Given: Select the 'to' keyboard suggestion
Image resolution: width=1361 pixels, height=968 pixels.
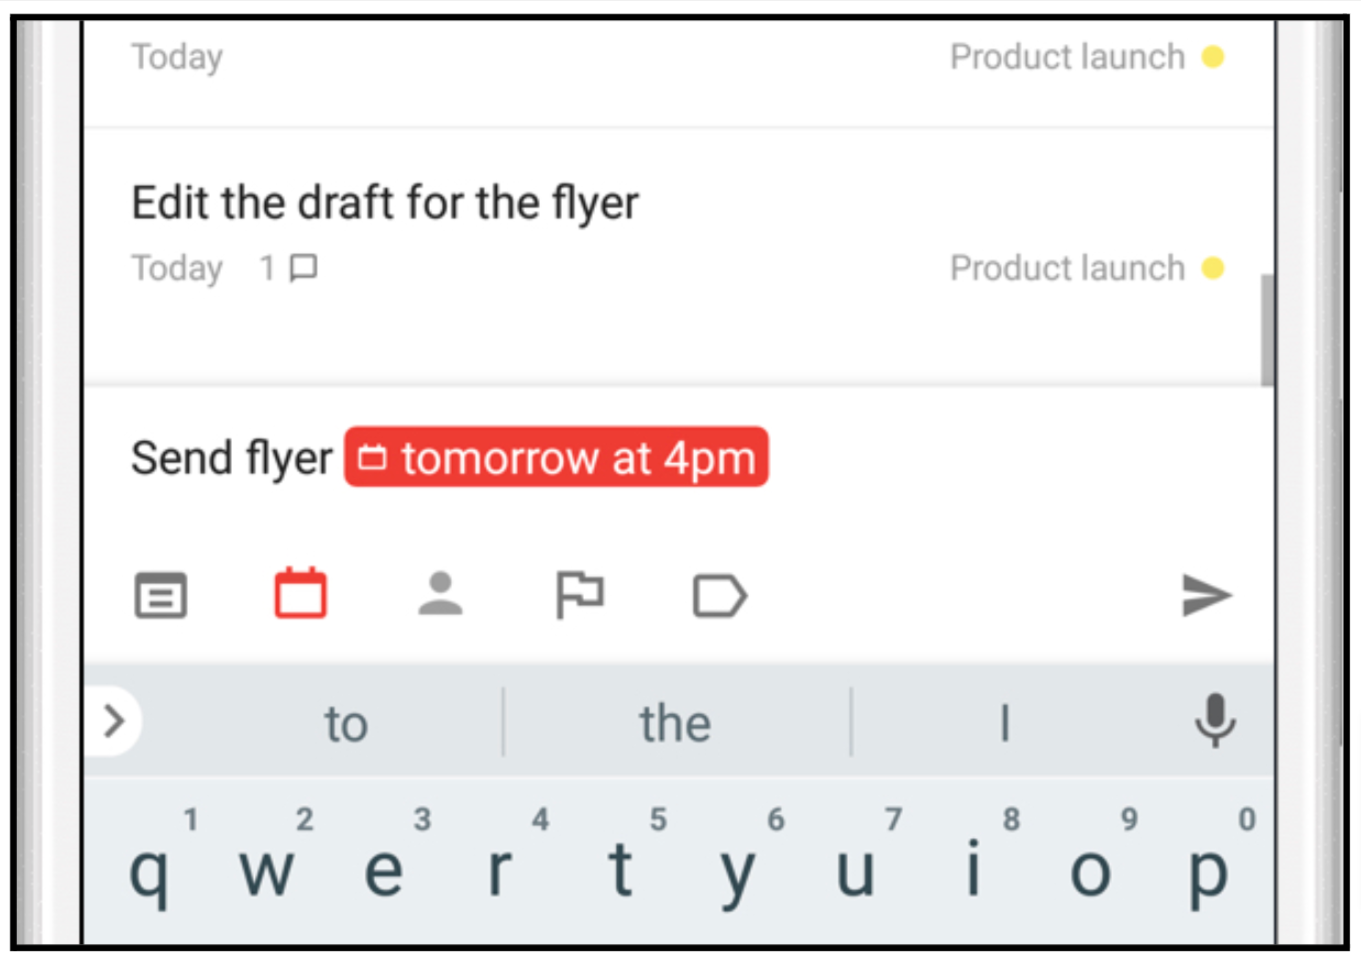Looking at the screenshot, I should tap(344, 722).
